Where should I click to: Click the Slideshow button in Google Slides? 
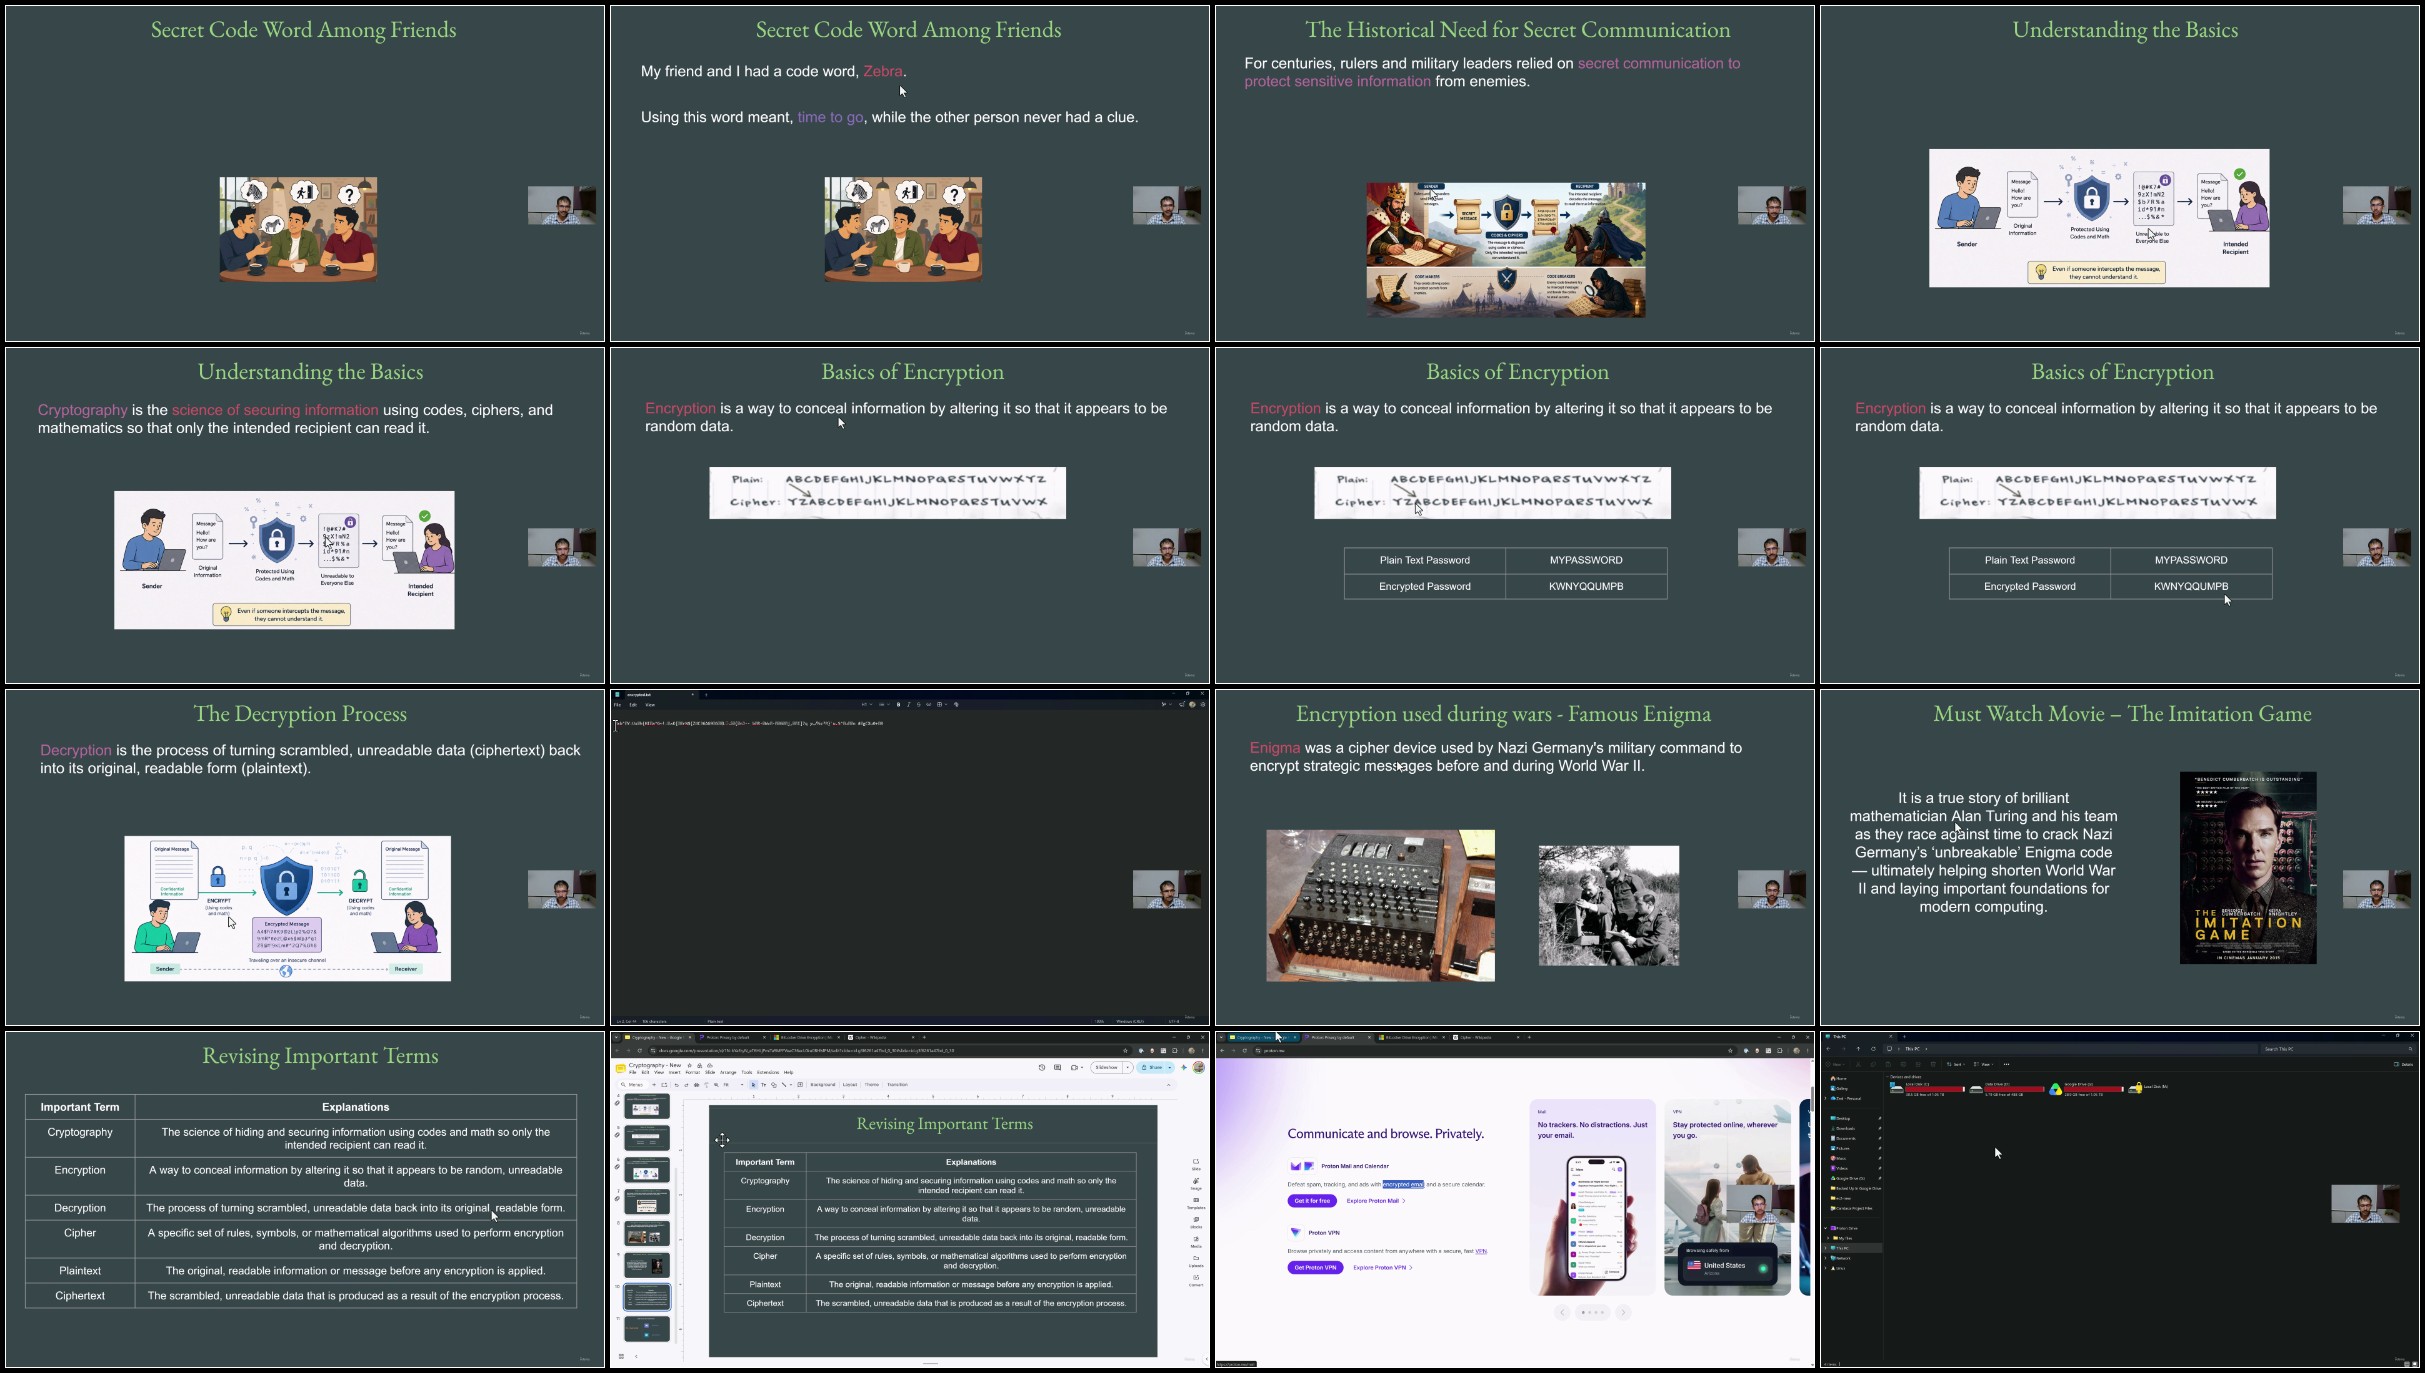tap(1106, 1067)
